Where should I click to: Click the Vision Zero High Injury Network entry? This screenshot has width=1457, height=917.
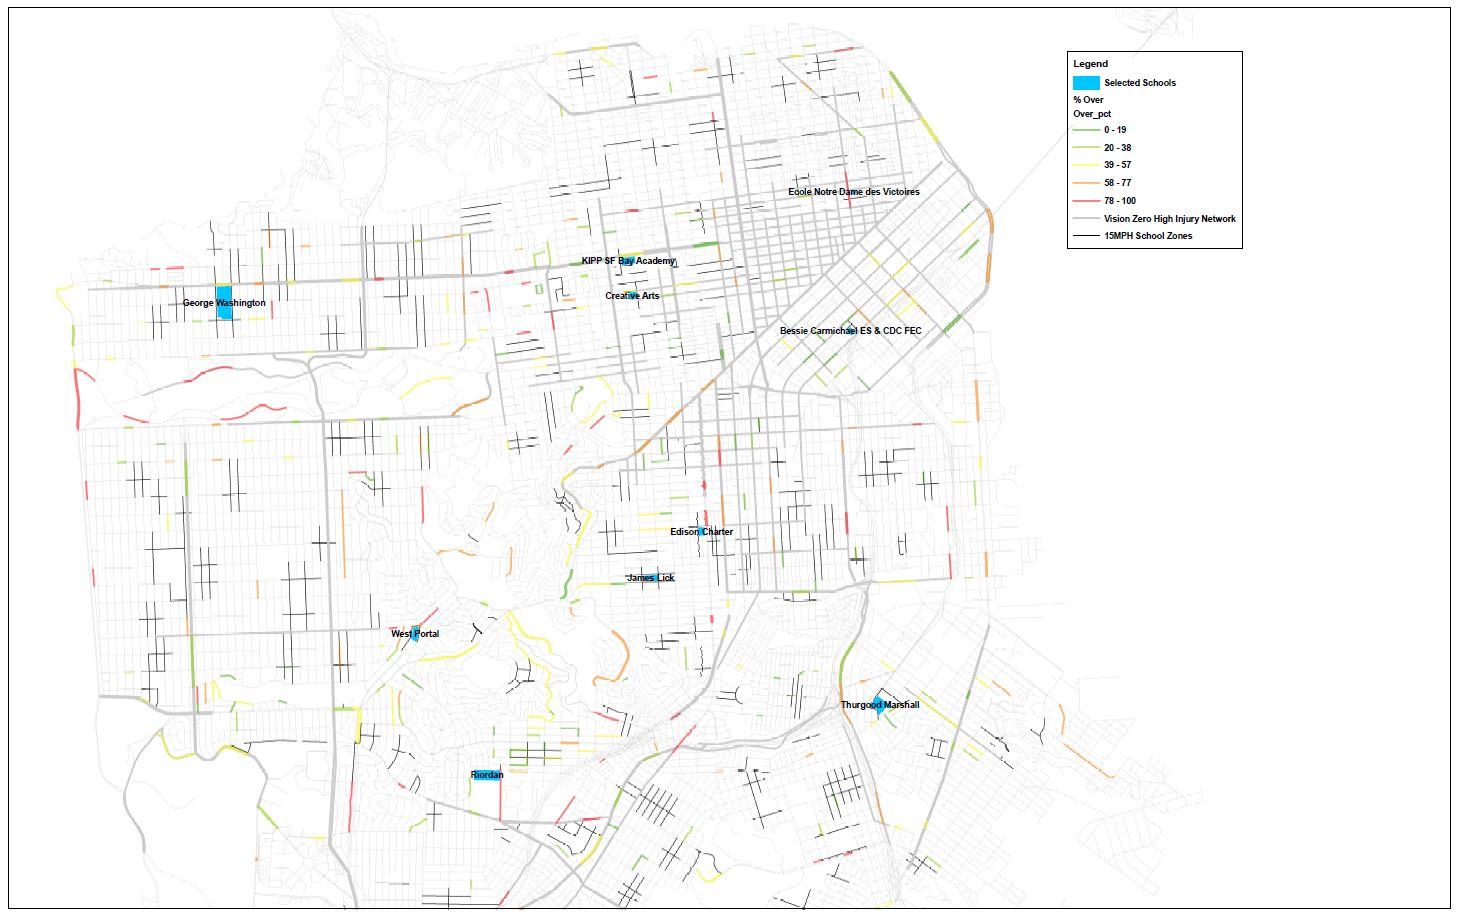point(1169,219)
